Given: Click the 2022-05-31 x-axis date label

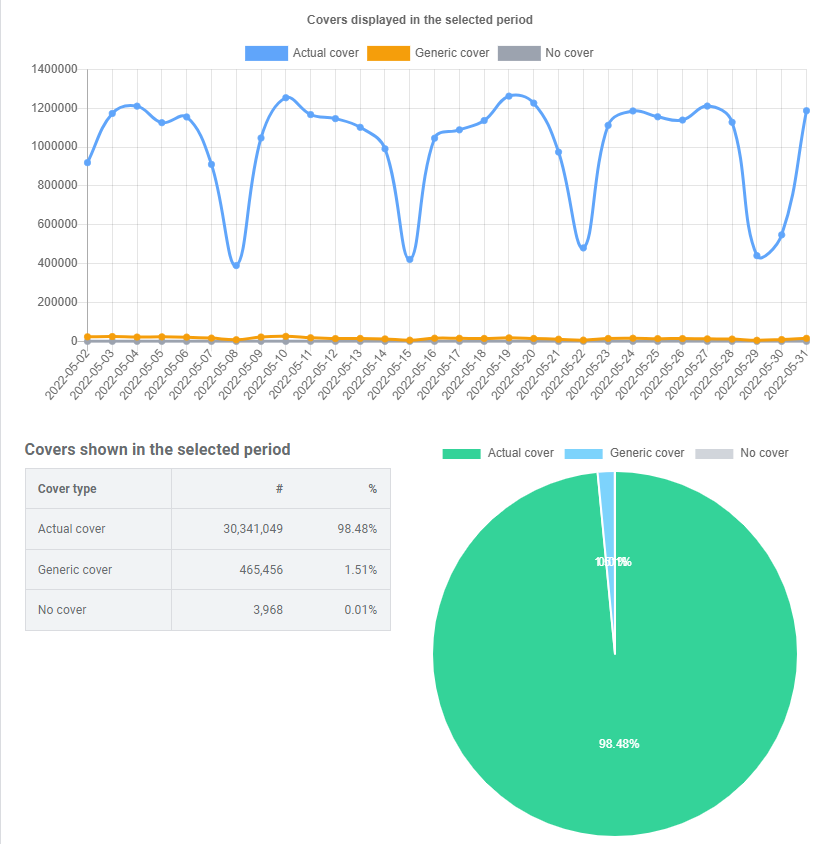Looking at the screenshot, I should pos(786,375).
